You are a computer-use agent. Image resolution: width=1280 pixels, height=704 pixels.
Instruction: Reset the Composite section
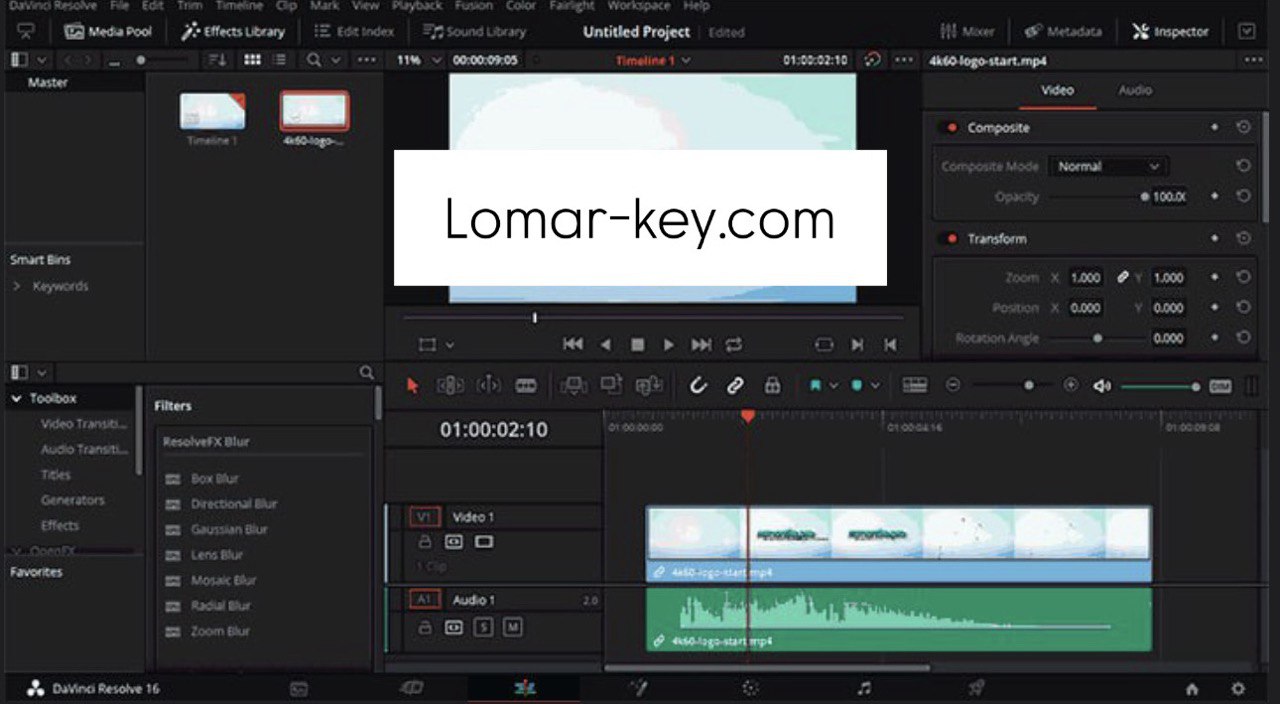pyautogui.click(x=1243, y=128)
